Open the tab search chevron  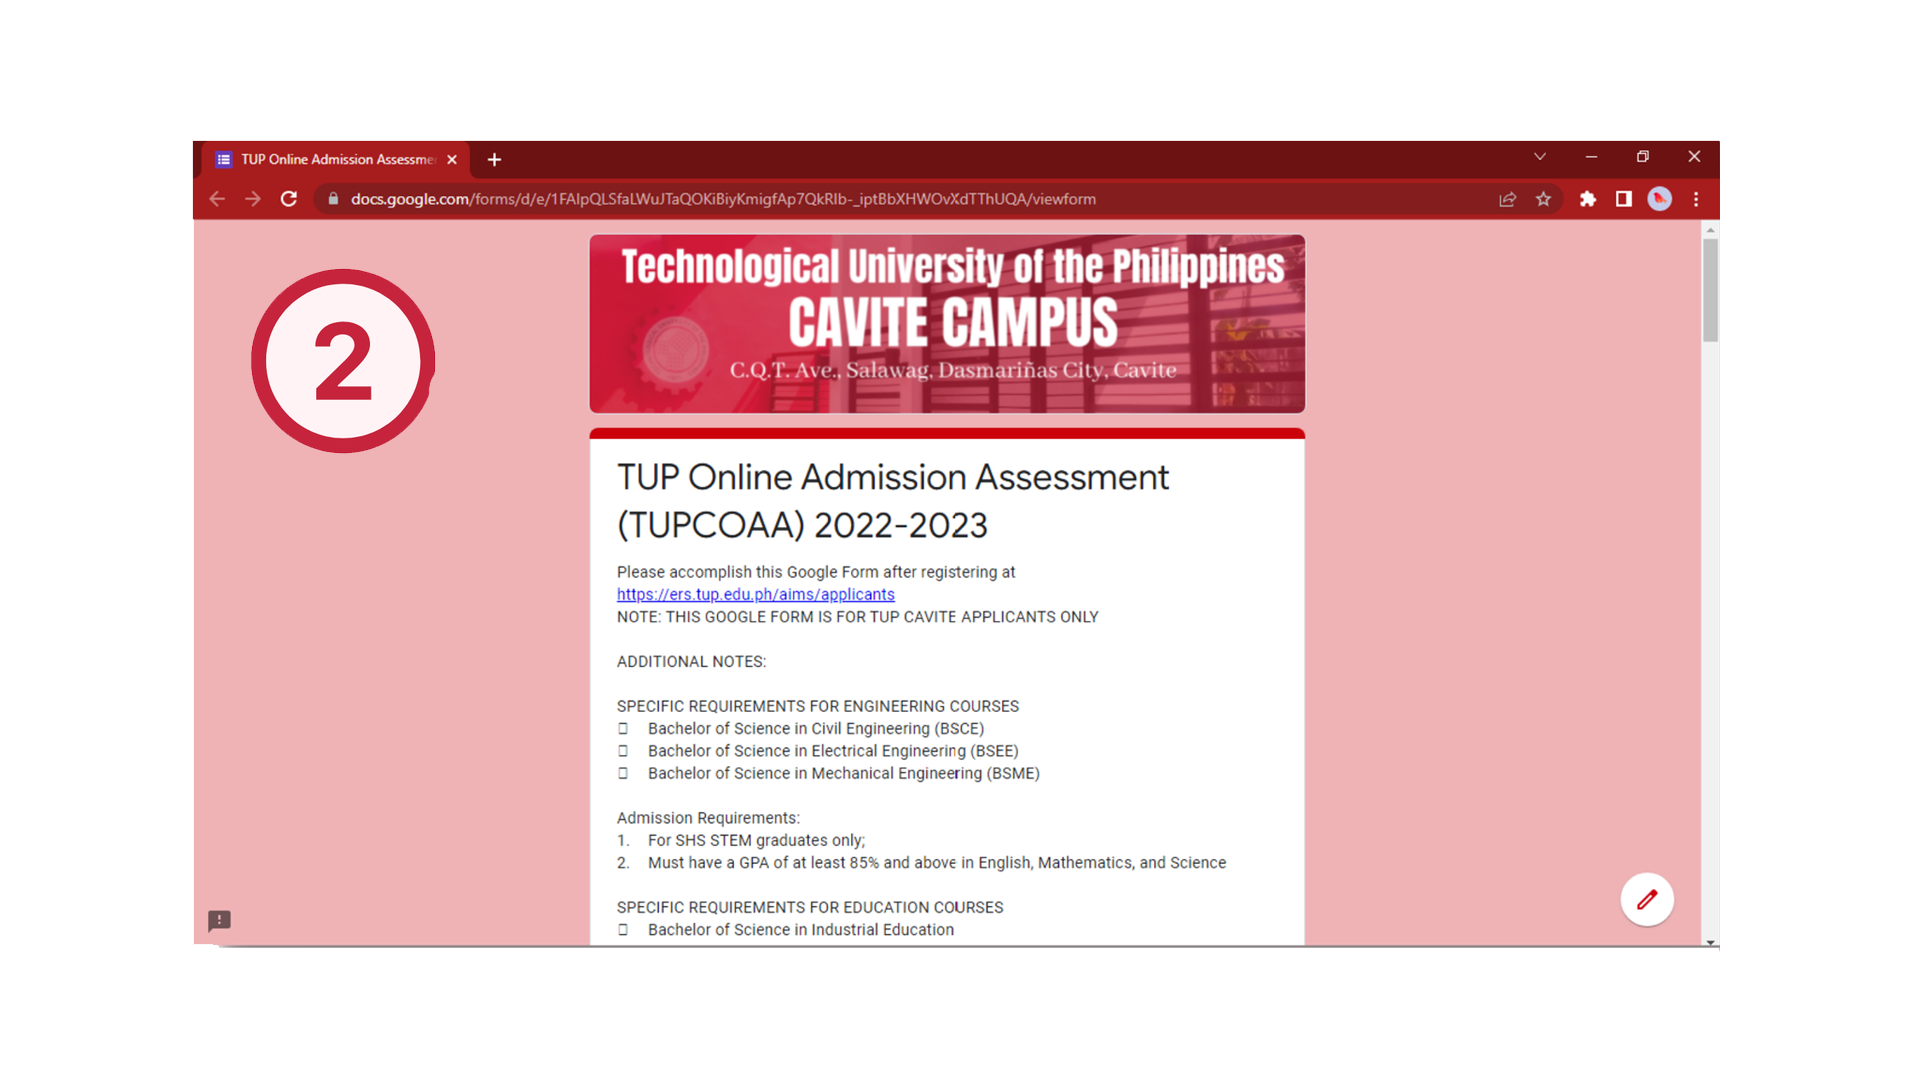coord(1539,157)
